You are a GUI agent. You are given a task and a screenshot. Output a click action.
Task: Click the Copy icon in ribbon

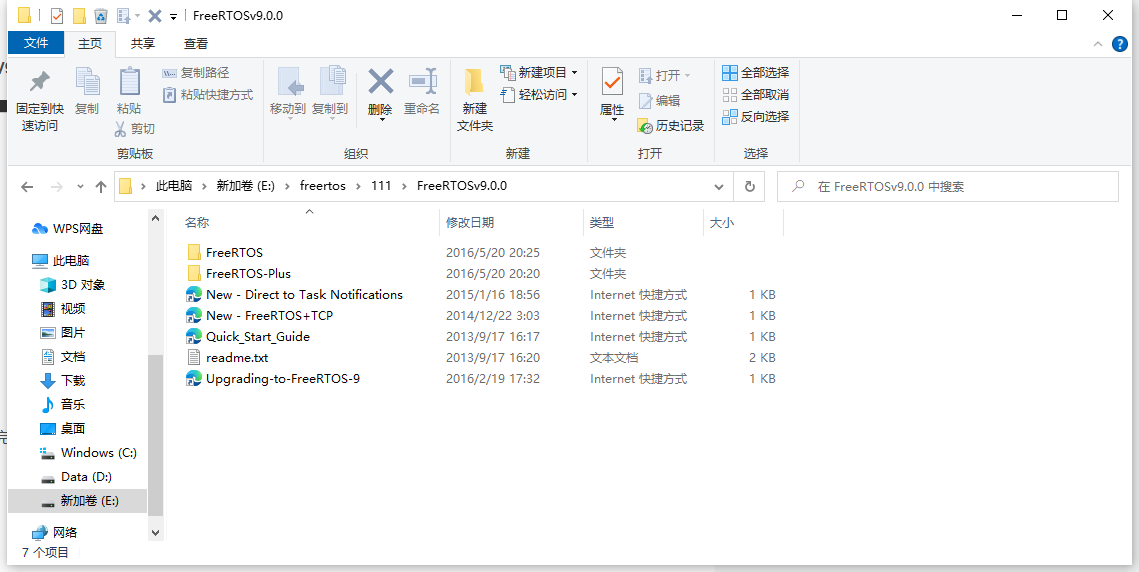pos(87,84)
